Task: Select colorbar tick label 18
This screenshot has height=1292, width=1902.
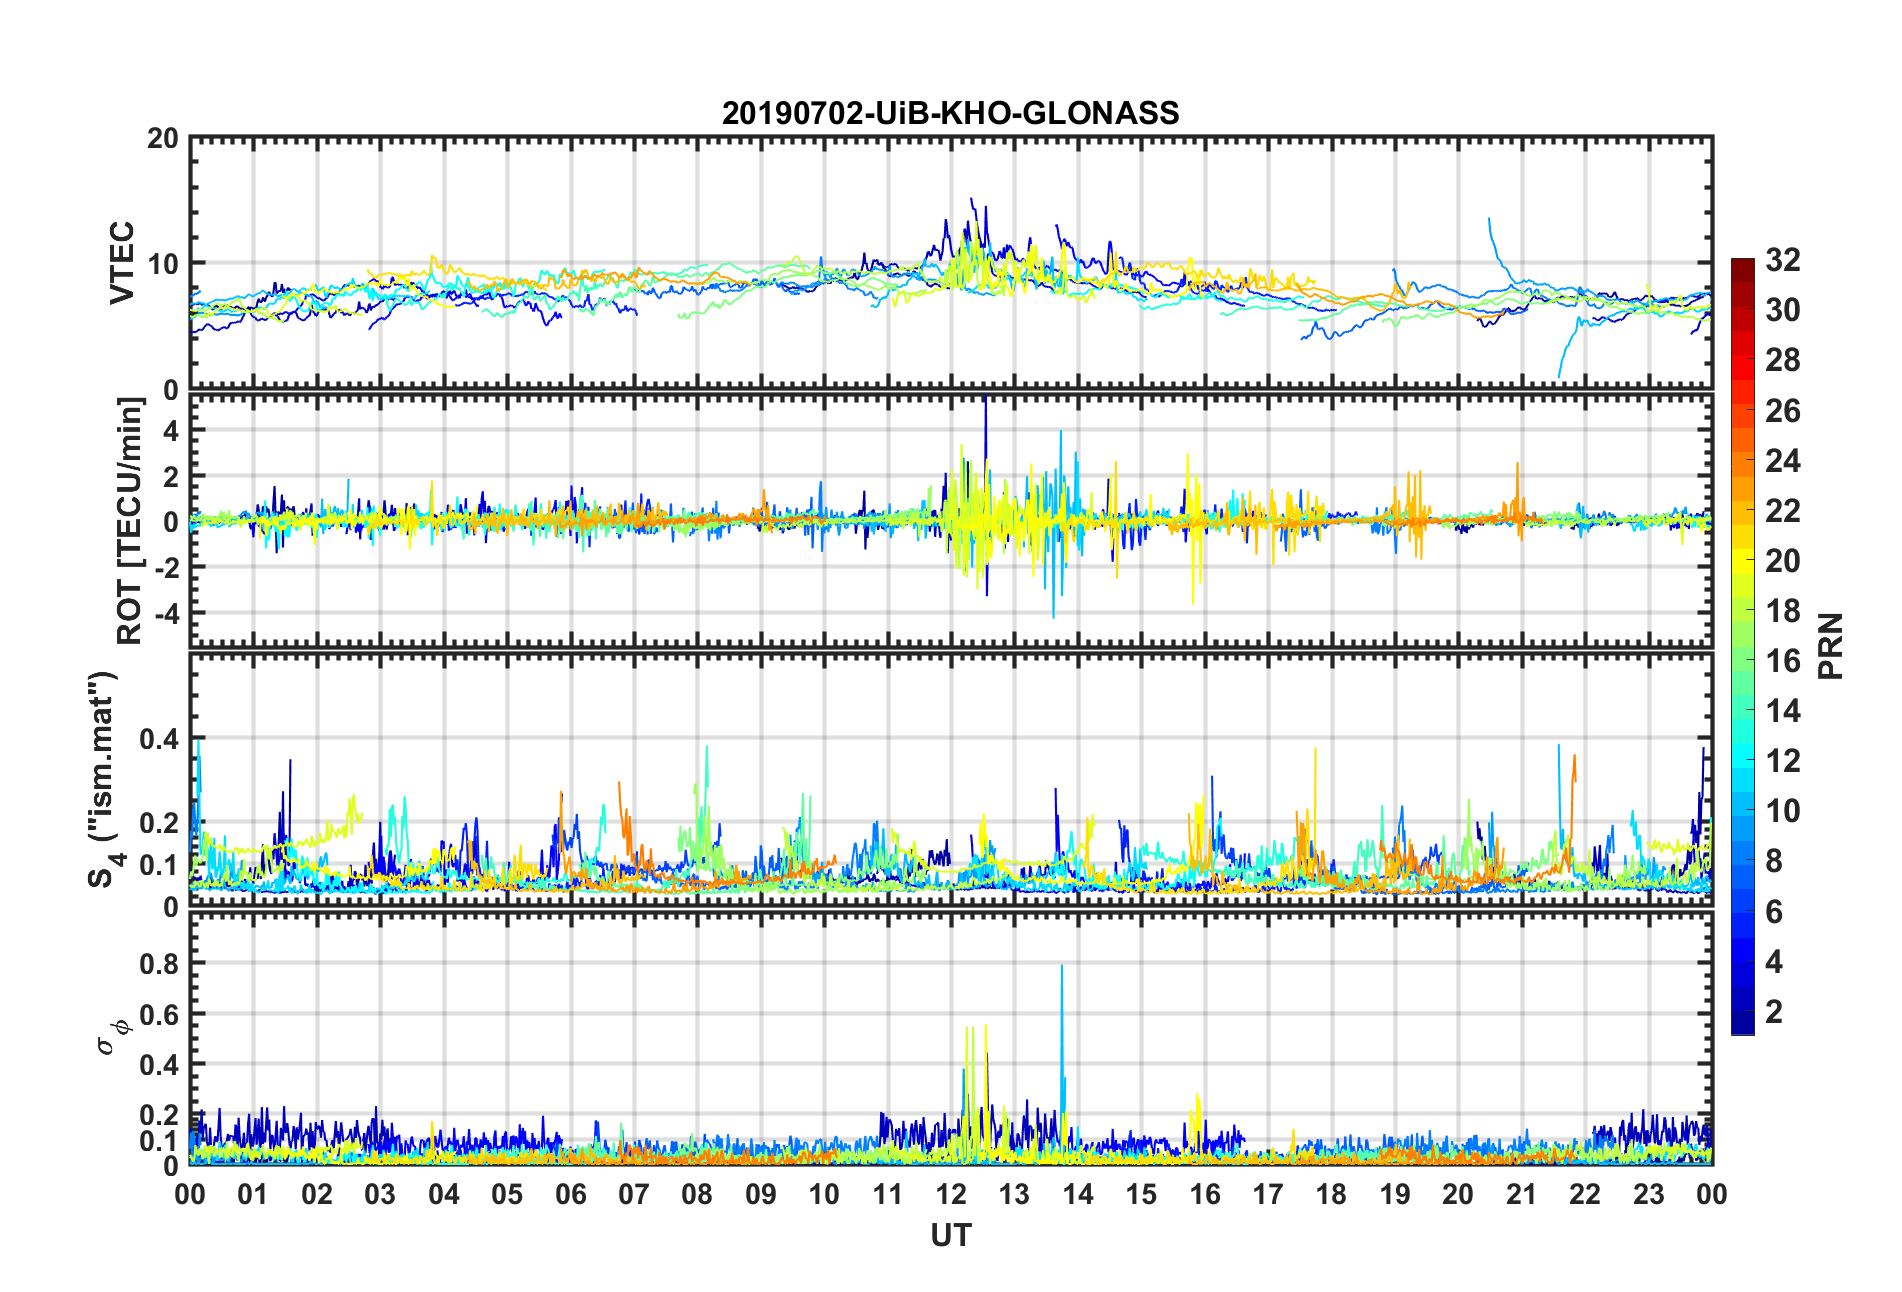Action: click(1782, 611)
